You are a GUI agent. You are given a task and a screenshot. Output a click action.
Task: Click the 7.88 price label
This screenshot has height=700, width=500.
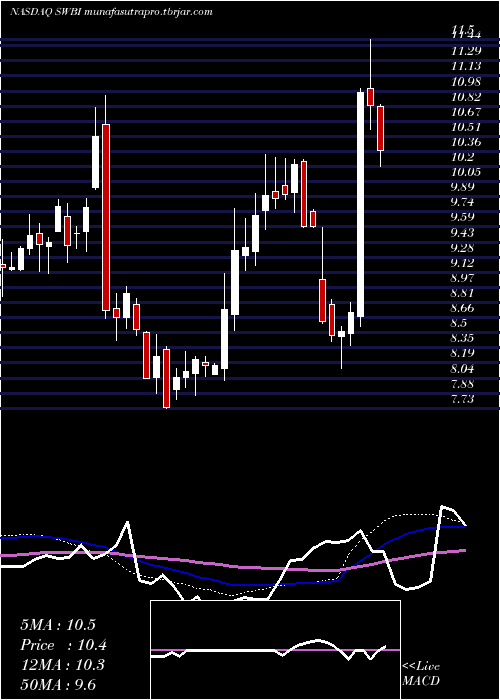click(x=462, y=384)
